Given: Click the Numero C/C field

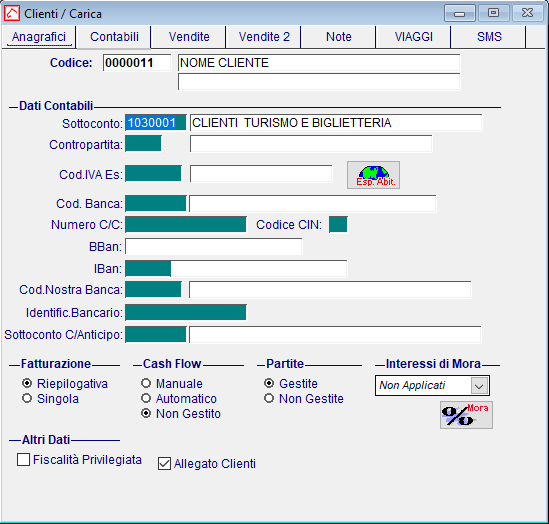Looking at the screenshot, I should [186, 224].
